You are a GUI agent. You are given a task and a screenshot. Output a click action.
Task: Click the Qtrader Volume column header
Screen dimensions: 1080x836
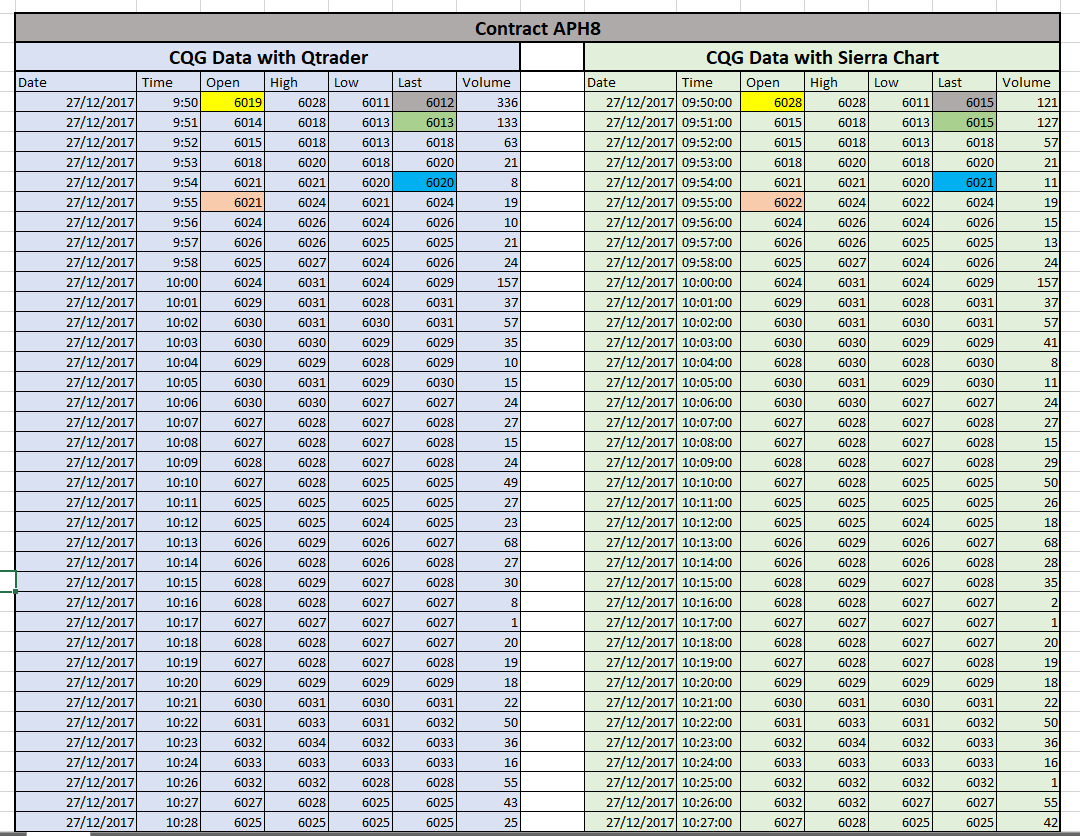coord(488,82)
